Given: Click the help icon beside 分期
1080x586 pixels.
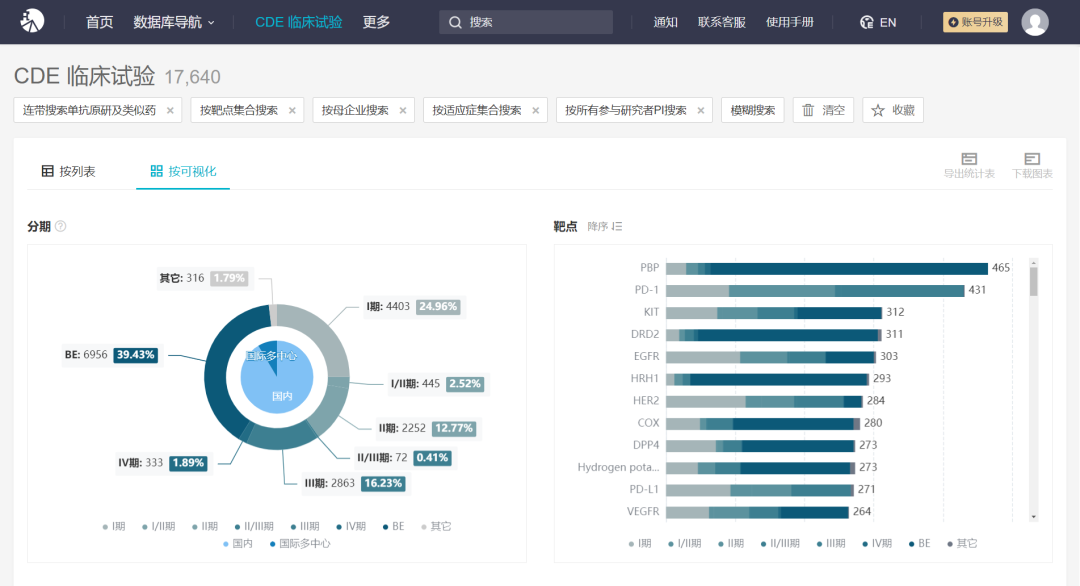Looking at the screenshot, I should 61,227.
